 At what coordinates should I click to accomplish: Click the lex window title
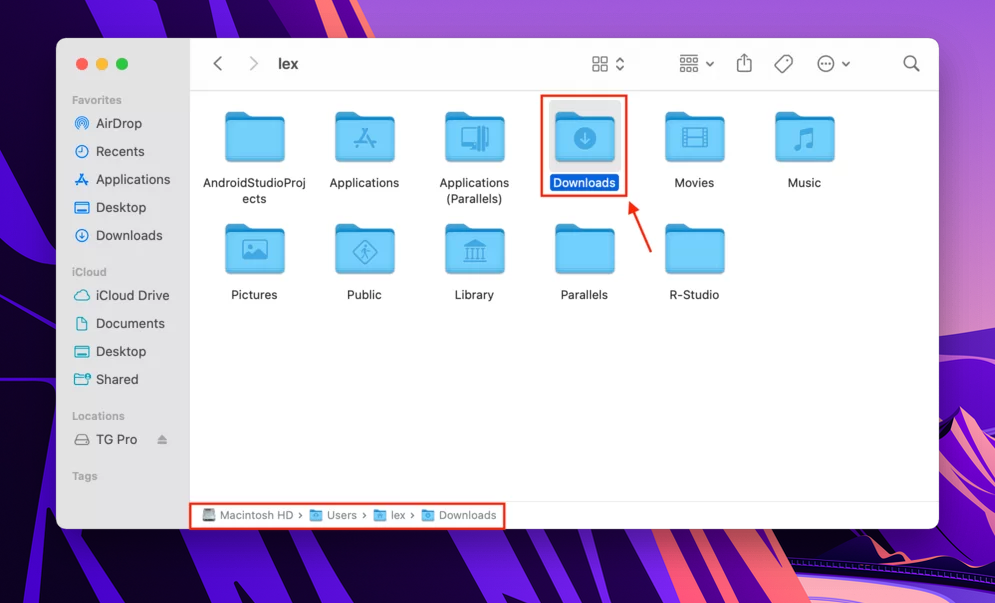point(288,63)
